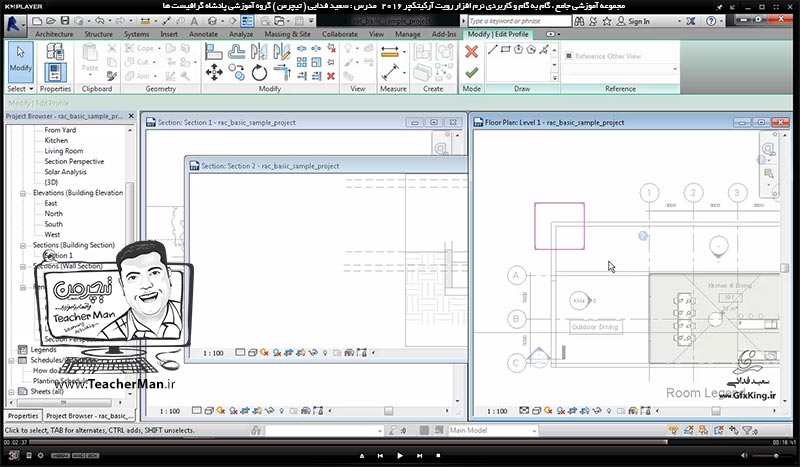The width and height of the screenshot is (800, 467).
Task: Click the Aligned Dimension measure tool
Action: (390, 52)
